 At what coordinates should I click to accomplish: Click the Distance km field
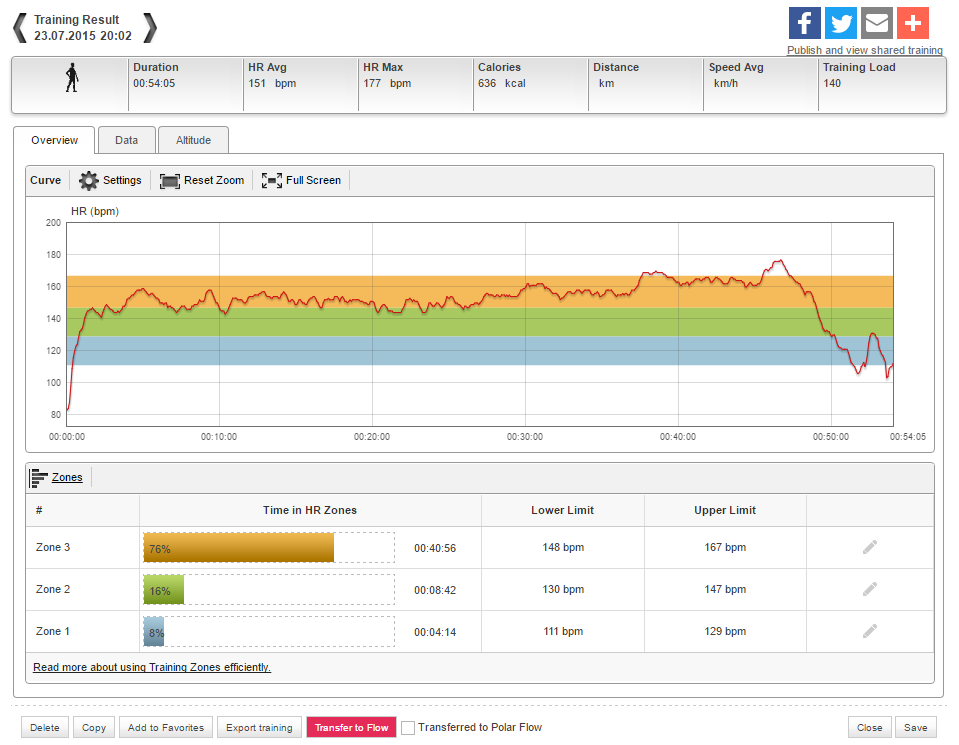[645, 84]
